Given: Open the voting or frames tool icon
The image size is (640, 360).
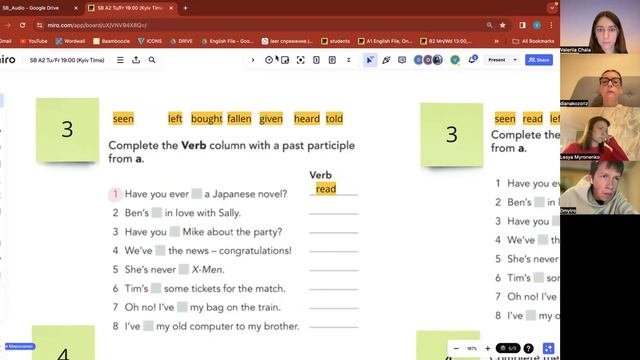Looking at the screenshot, I should (x=285, y=60).
